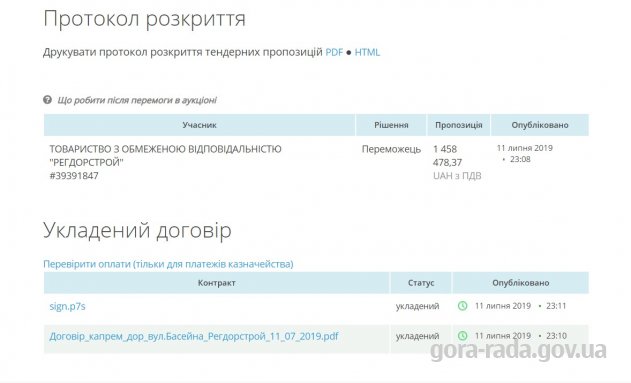Click the 'Учасник' column header
This screenshot has height=383, width=631.
200,125
